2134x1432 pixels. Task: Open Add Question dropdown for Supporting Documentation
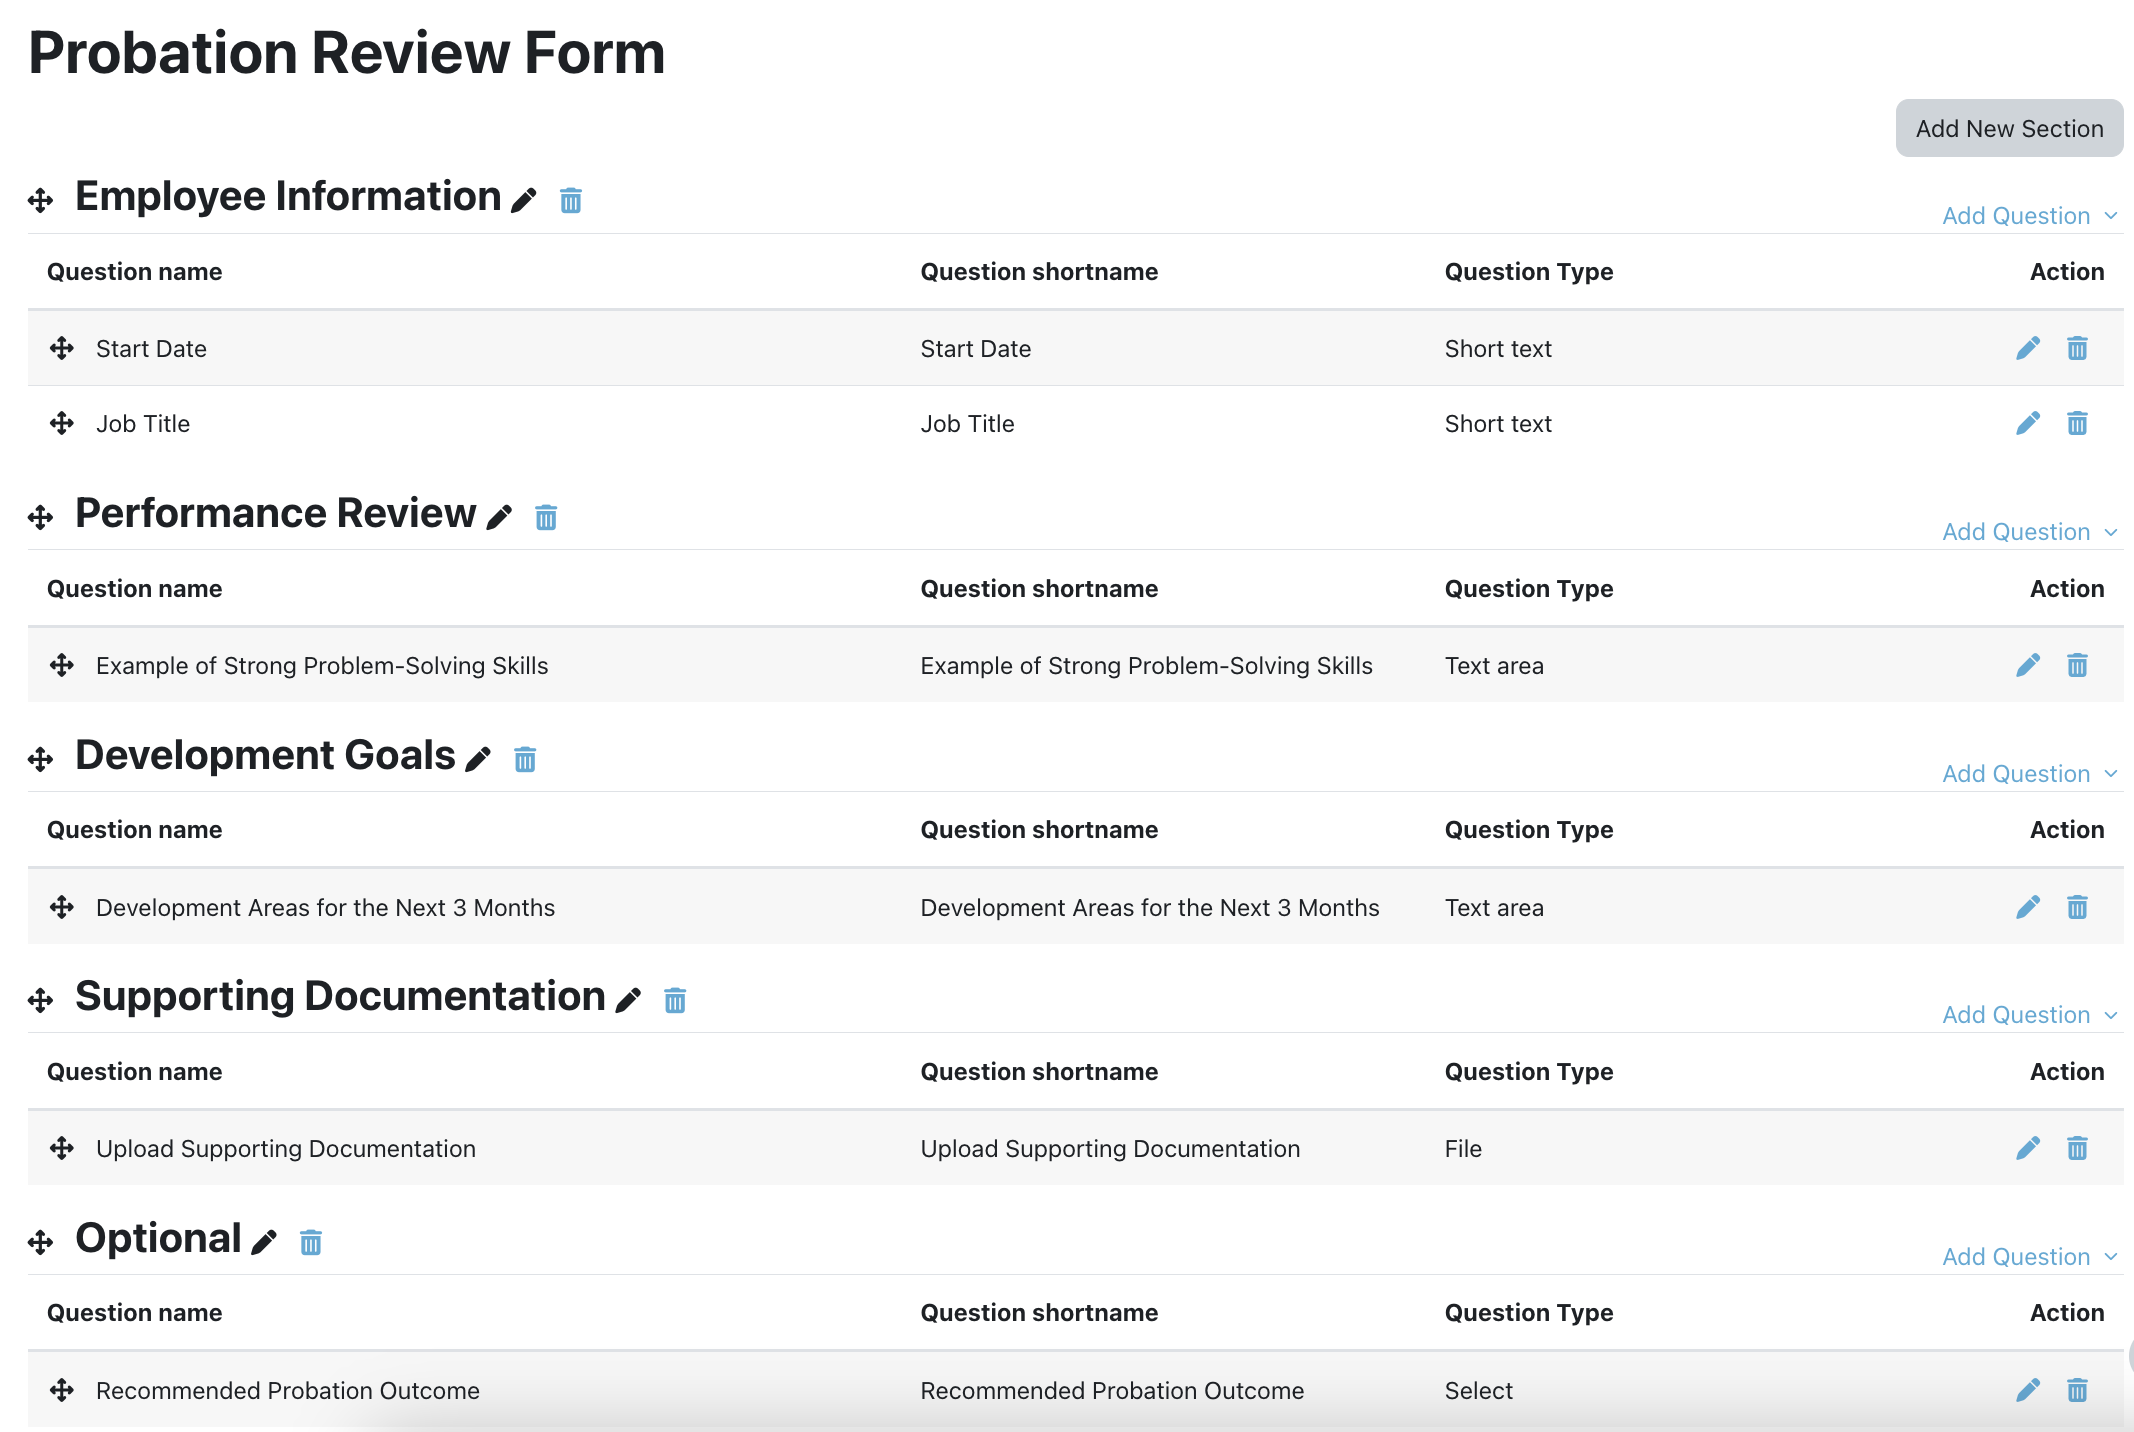(2028, 1015)
